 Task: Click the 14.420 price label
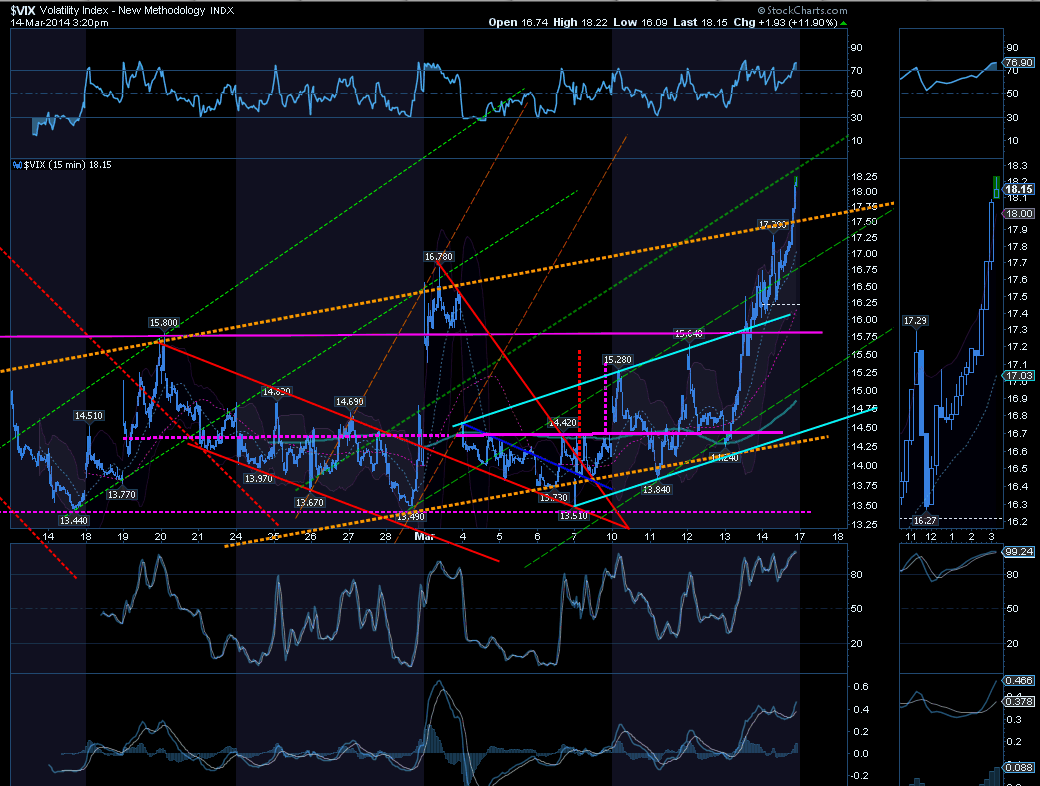click(562, 423)
